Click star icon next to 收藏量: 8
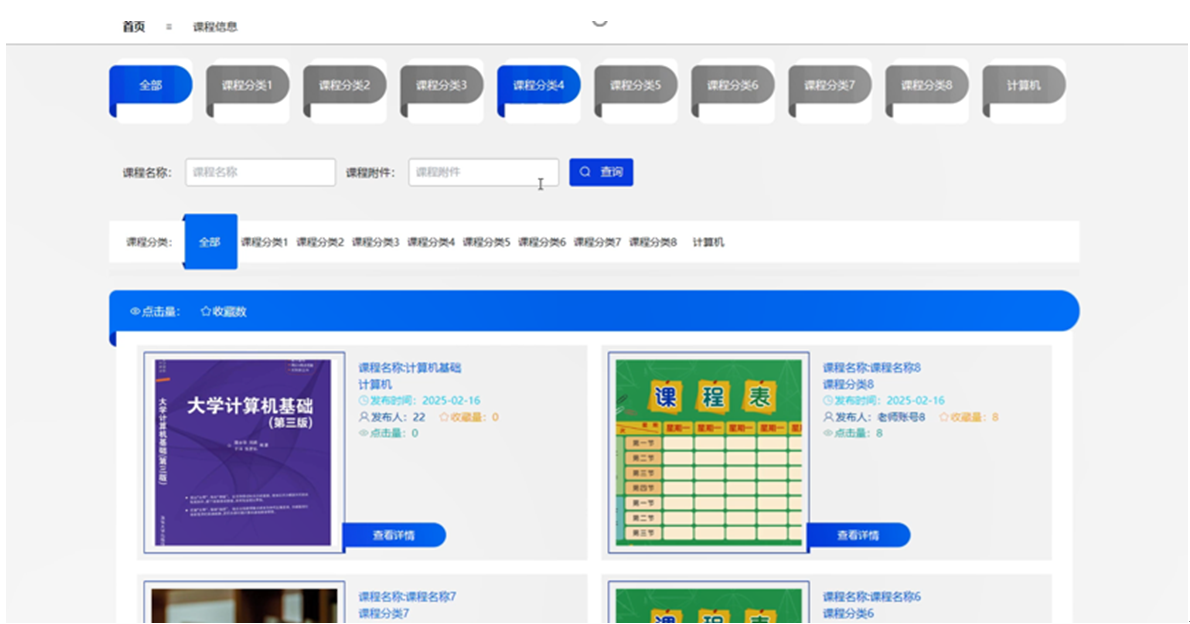 pyautogui.click(x=944, y=417)
